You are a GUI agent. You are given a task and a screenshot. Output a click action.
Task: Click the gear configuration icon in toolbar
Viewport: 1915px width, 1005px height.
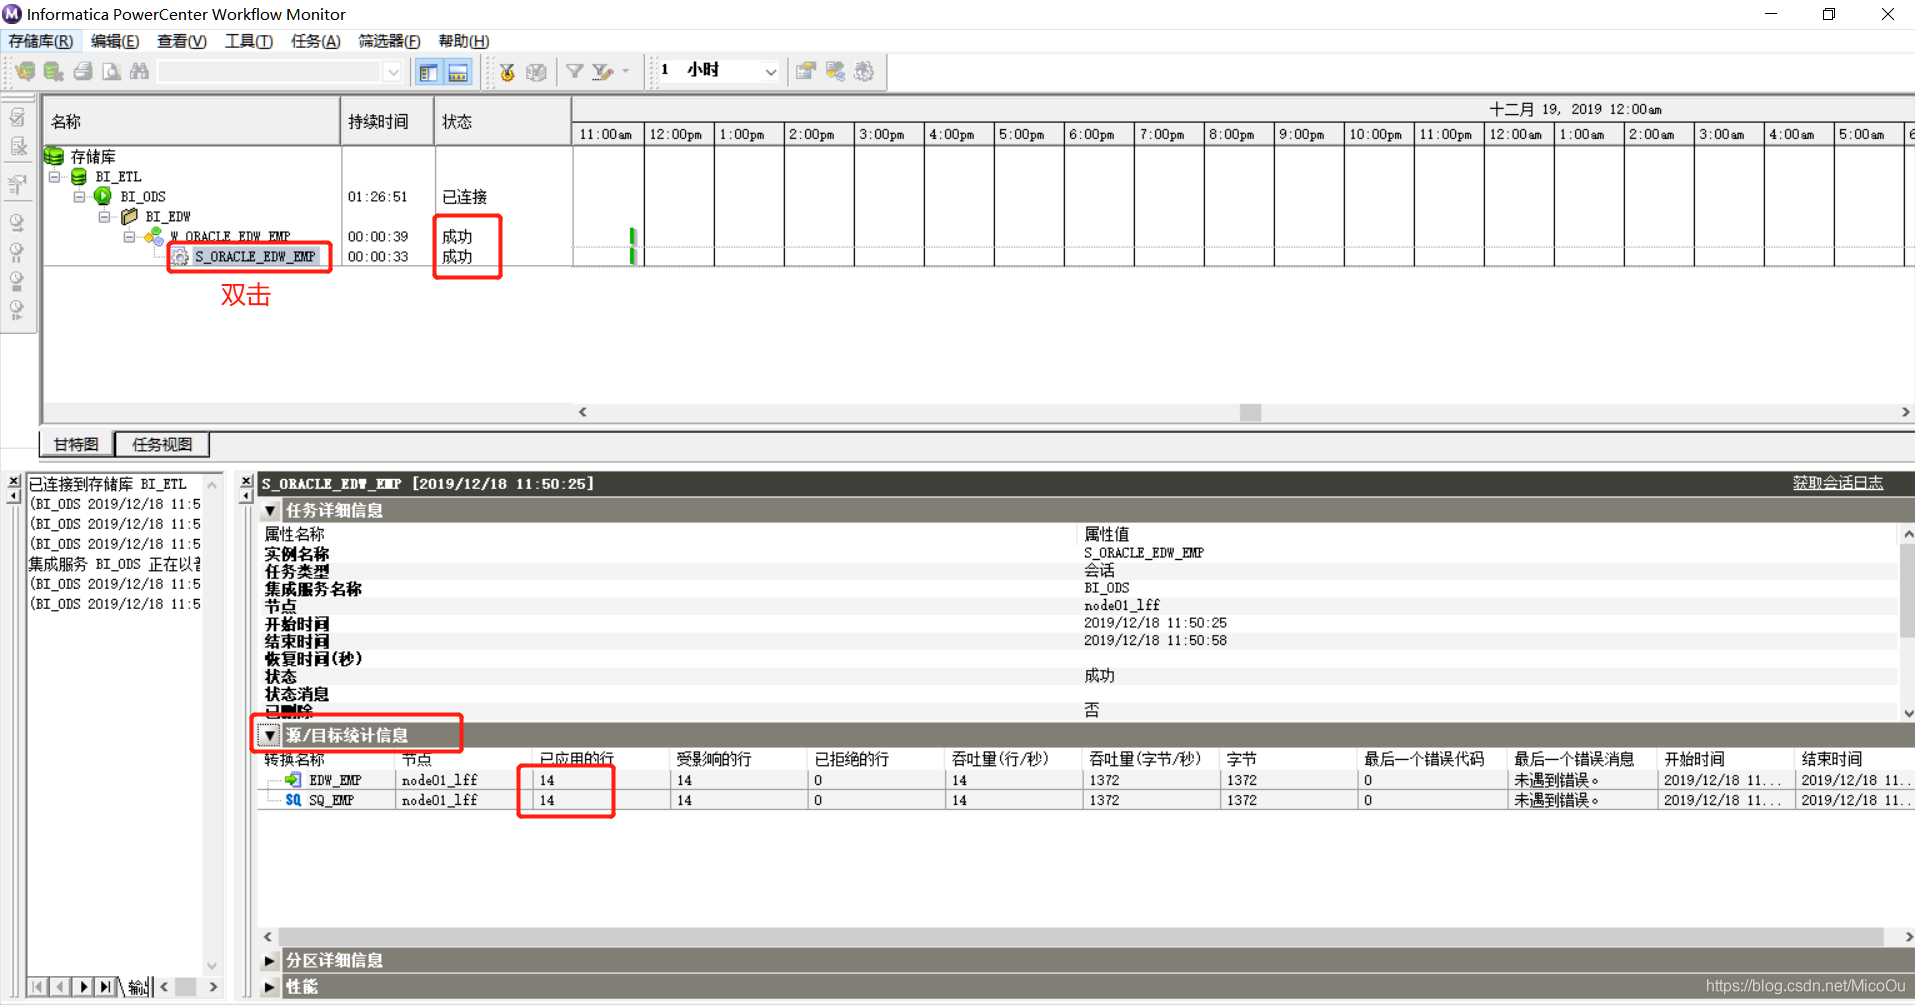tap(865, 71)
